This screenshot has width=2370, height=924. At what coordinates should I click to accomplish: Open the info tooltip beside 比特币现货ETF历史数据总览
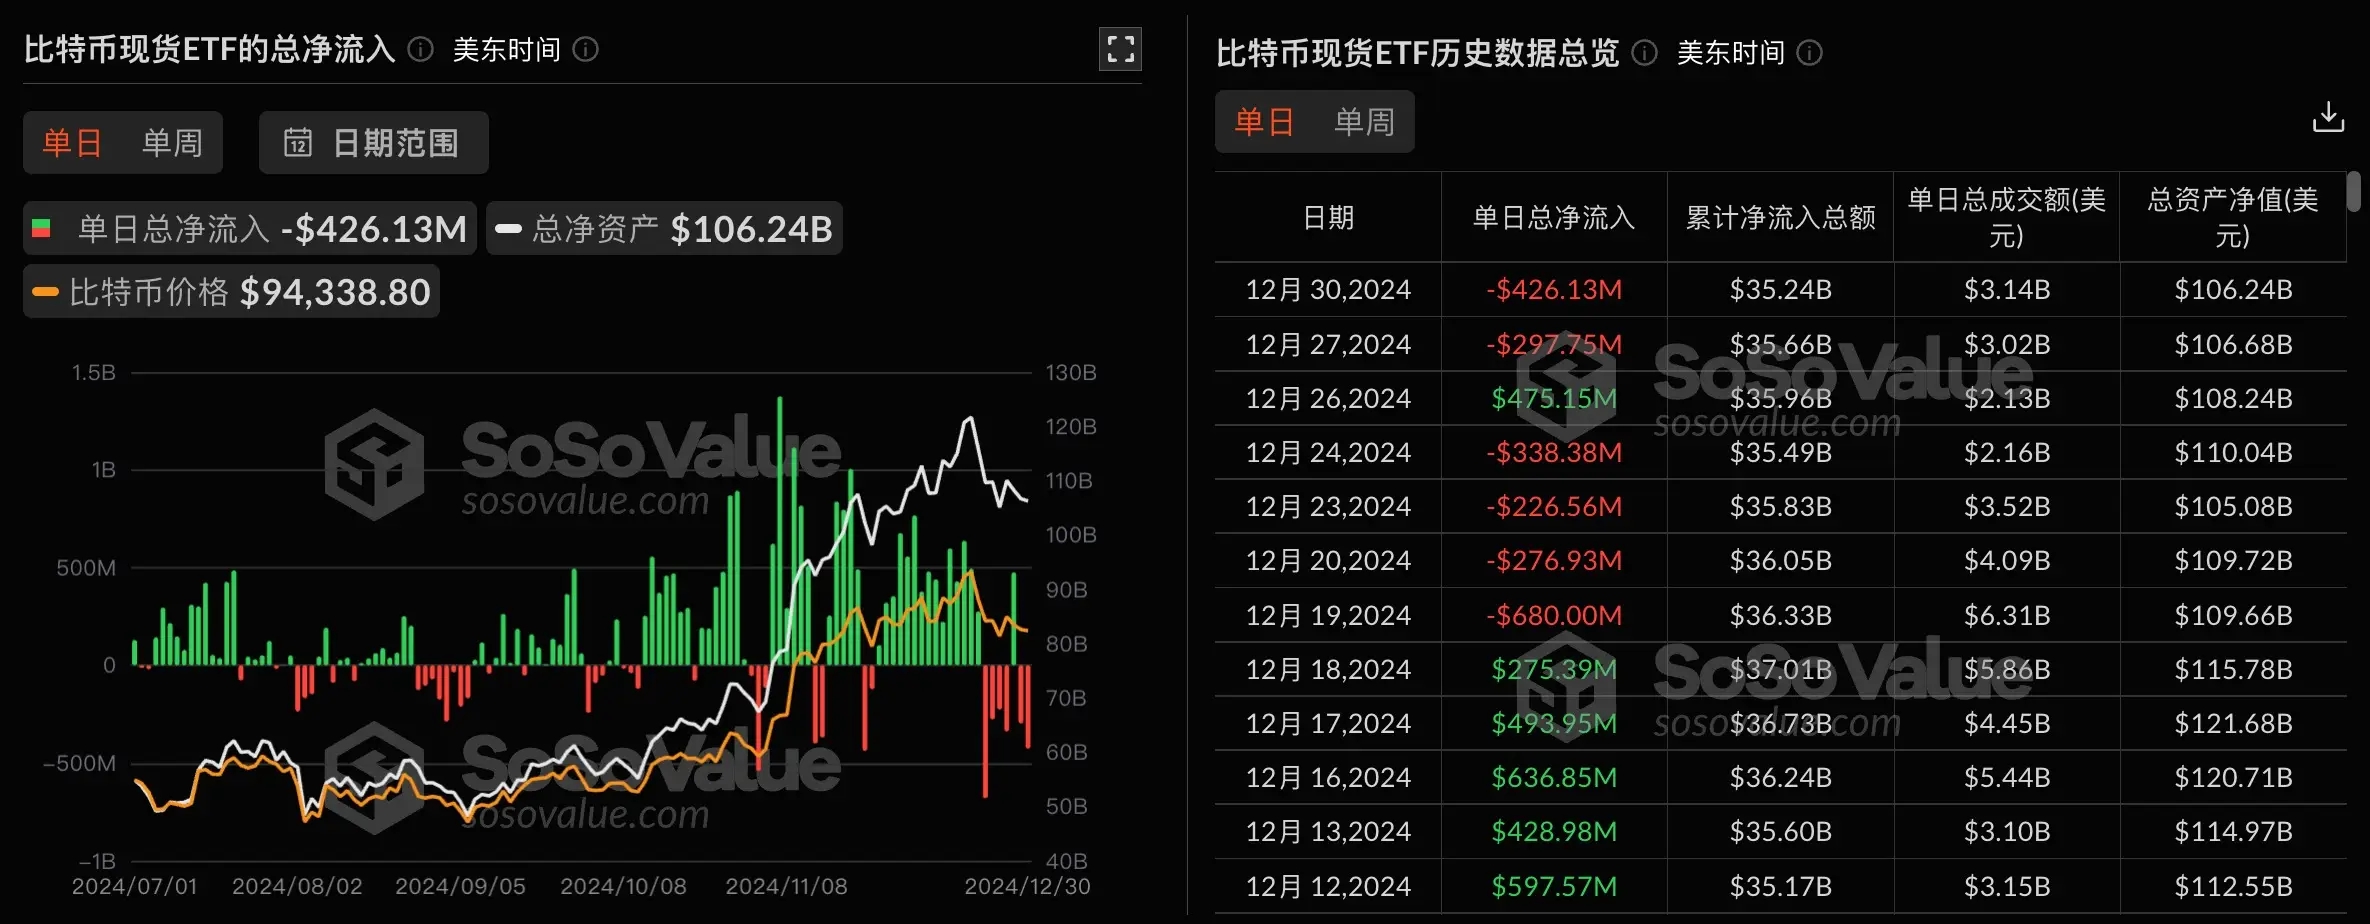(1643, 54)
